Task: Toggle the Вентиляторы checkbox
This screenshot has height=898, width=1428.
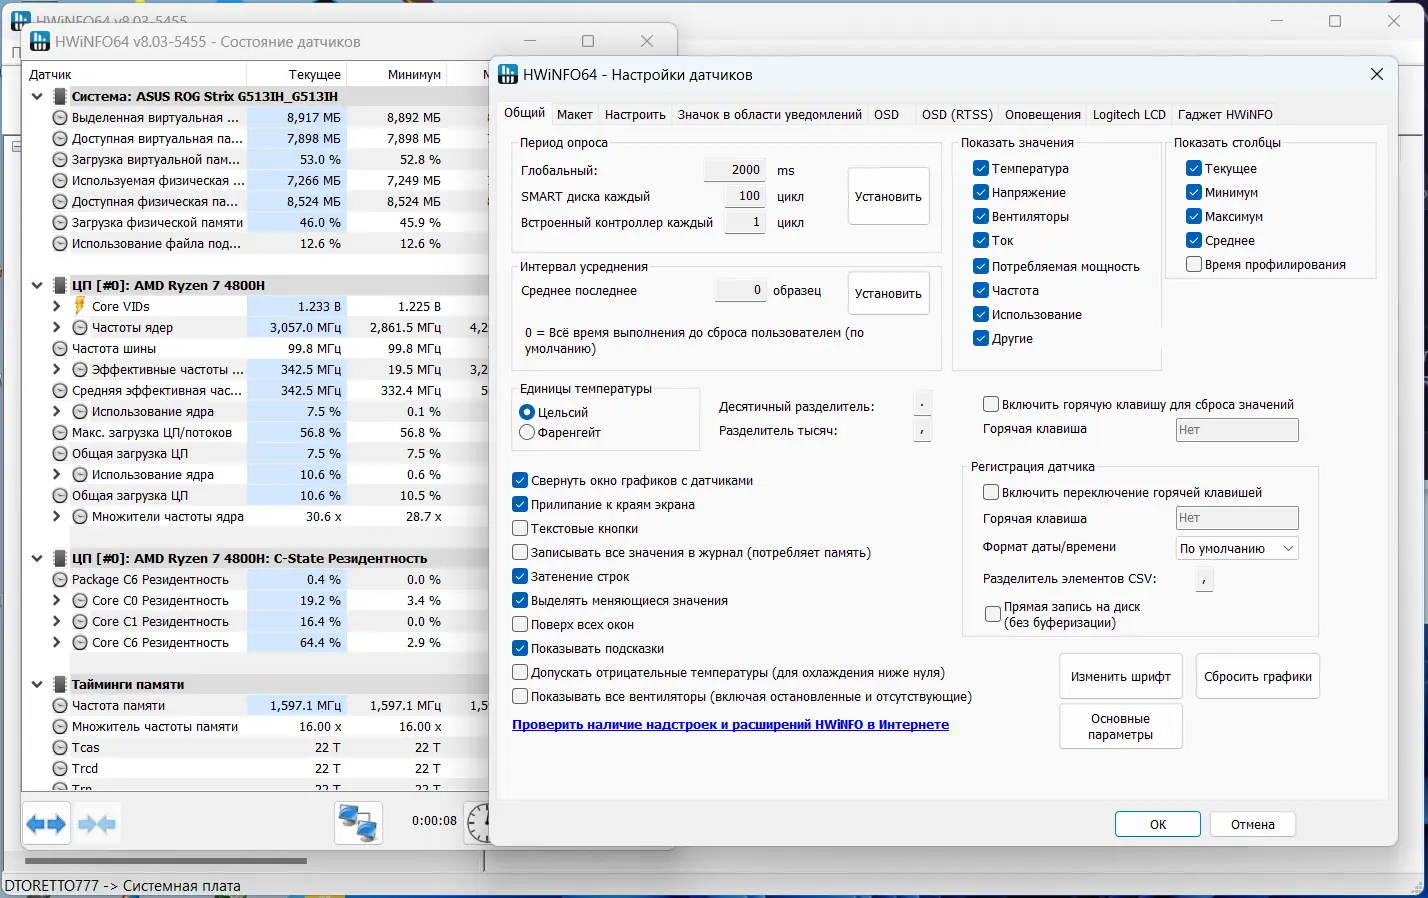Action: tap(981, 217)
